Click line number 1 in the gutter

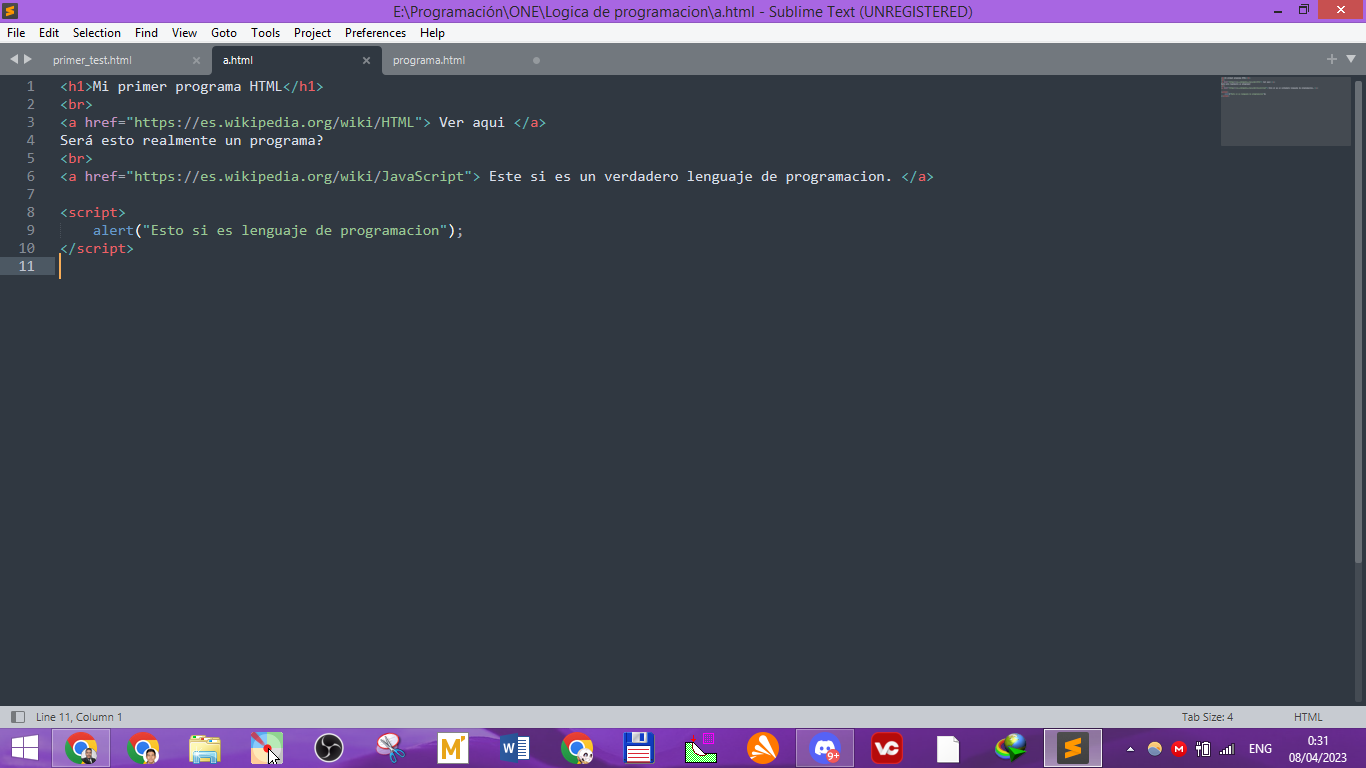tap(31, 86)
